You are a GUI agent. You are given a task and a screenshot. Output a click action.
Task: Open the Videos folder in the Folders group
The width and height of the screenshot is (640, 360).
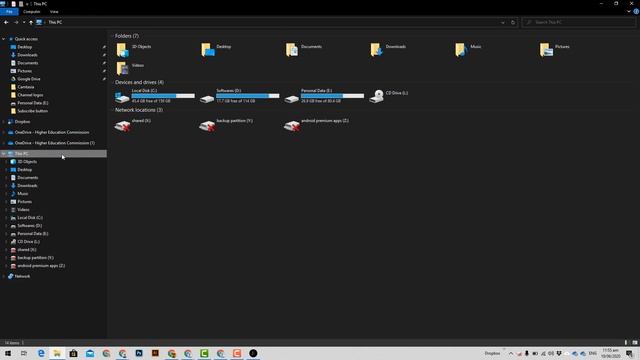point(130,68)
